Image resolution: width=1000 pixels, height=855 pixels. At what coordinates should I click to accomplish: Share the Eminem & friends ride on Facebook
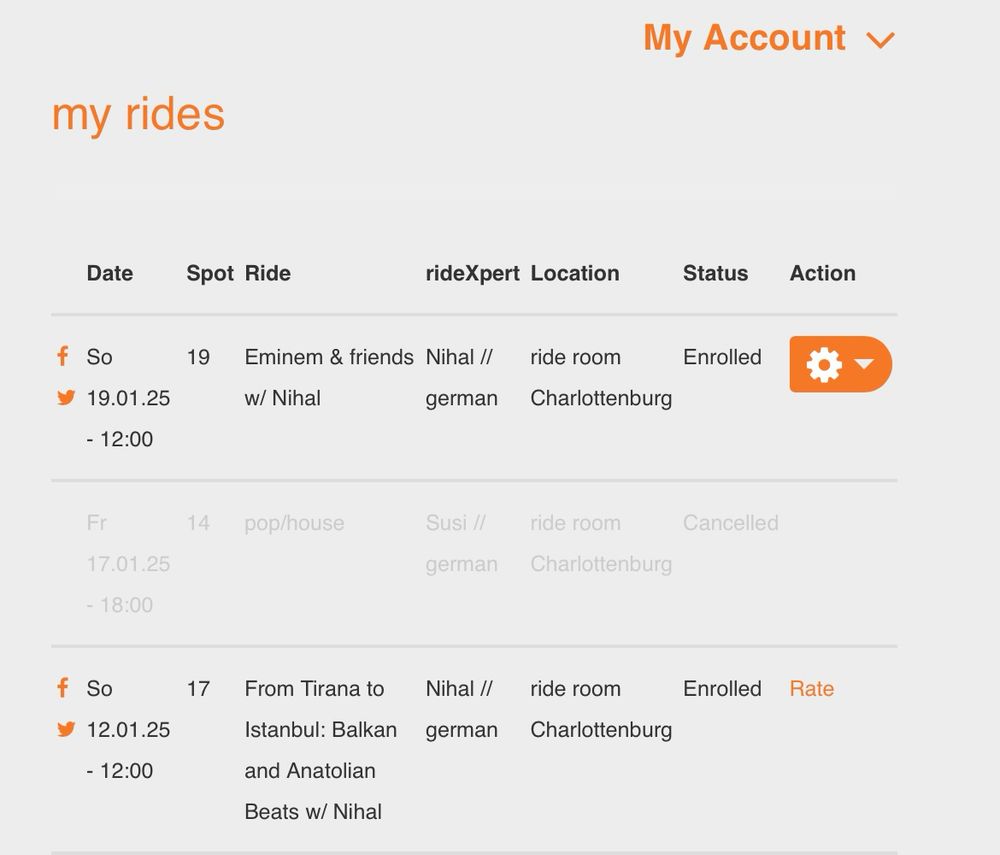pos(62,356)
